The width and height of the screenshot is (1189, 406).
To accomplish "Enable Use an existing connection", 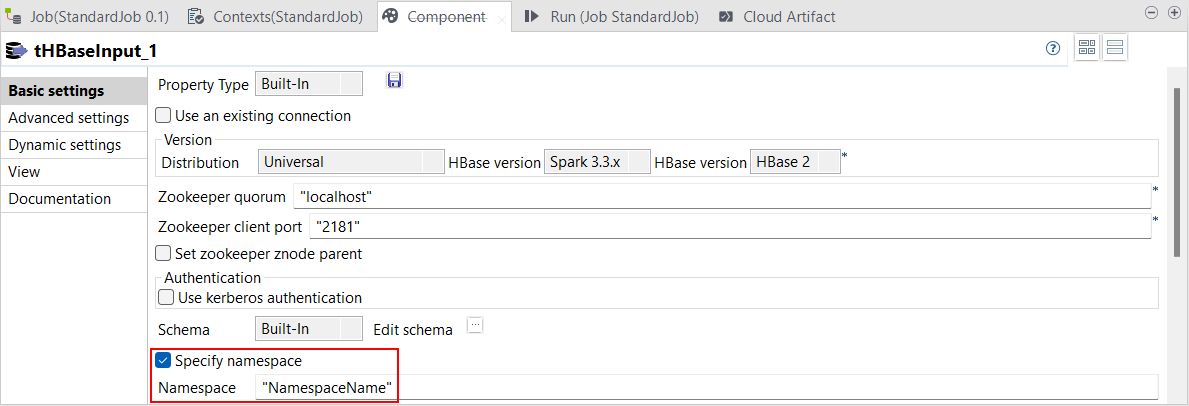I will pos(164,116).
